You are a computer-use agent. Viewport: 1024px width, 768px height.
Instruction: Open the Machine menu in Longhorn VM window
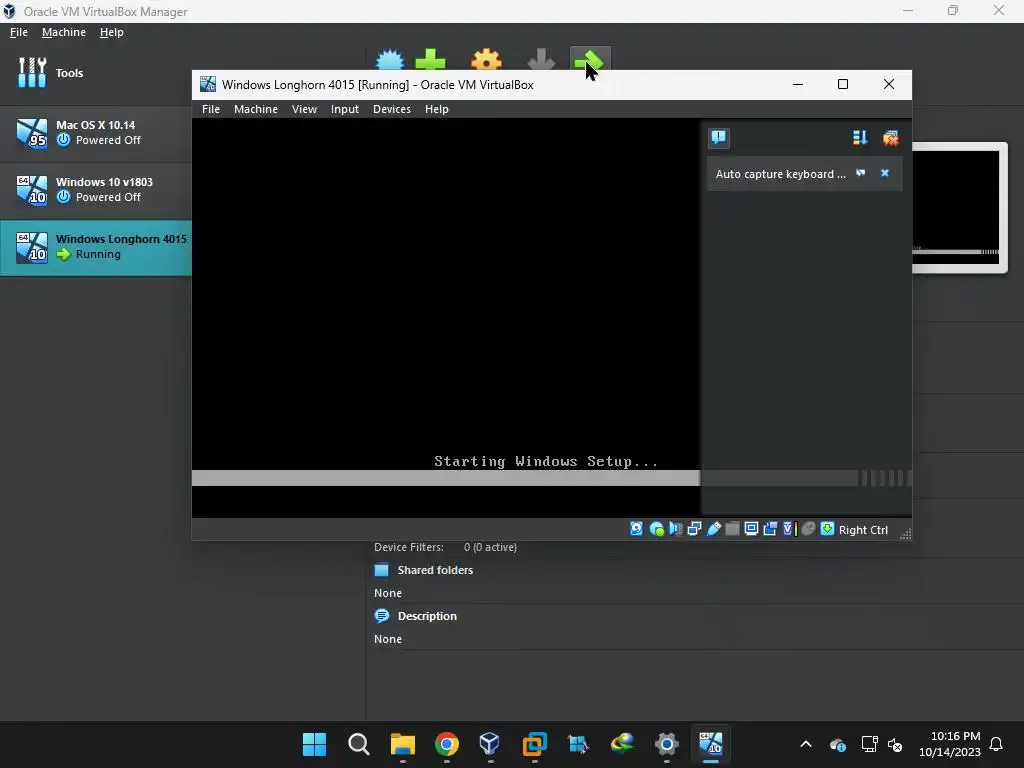click(x=256, y=109)
